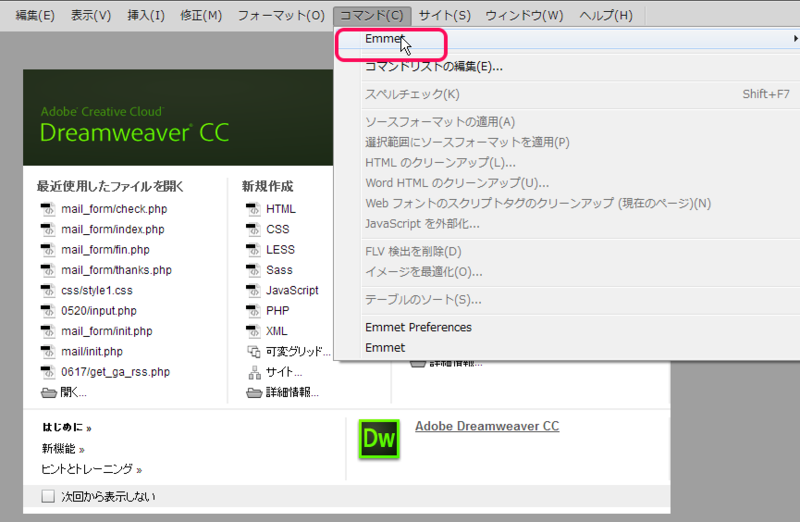Open the ウィンドウ(W) menu
The image size is (800, 522).
[x=524, y=15]
